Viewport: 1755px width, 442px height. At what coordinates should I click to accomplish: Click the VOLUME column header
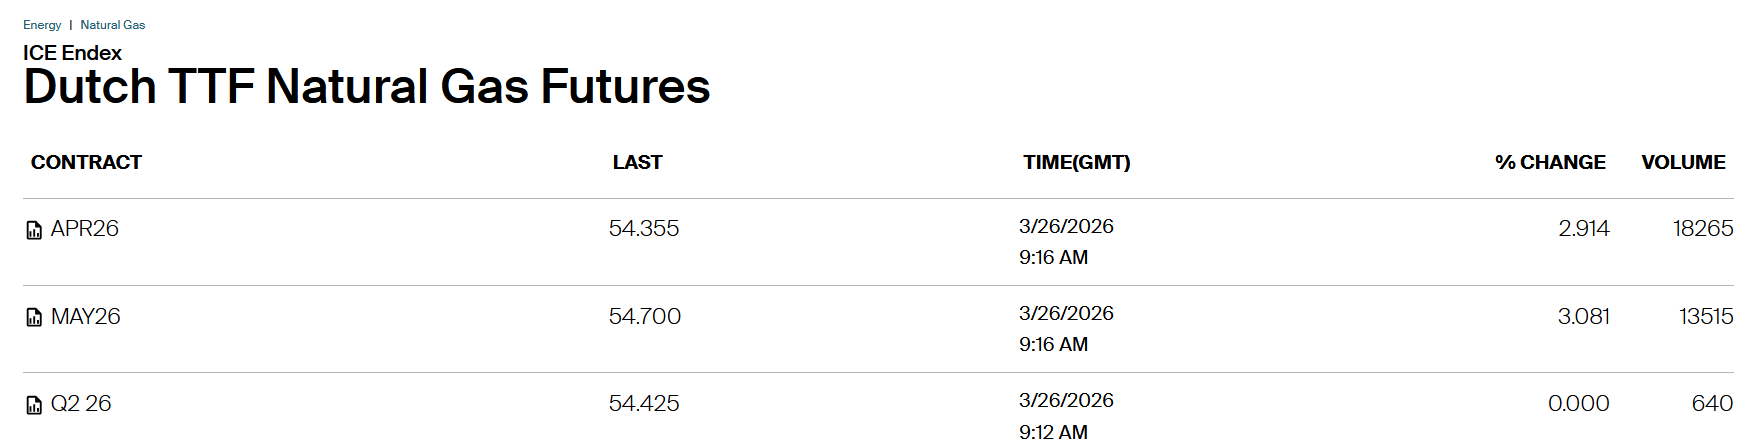1683,162
